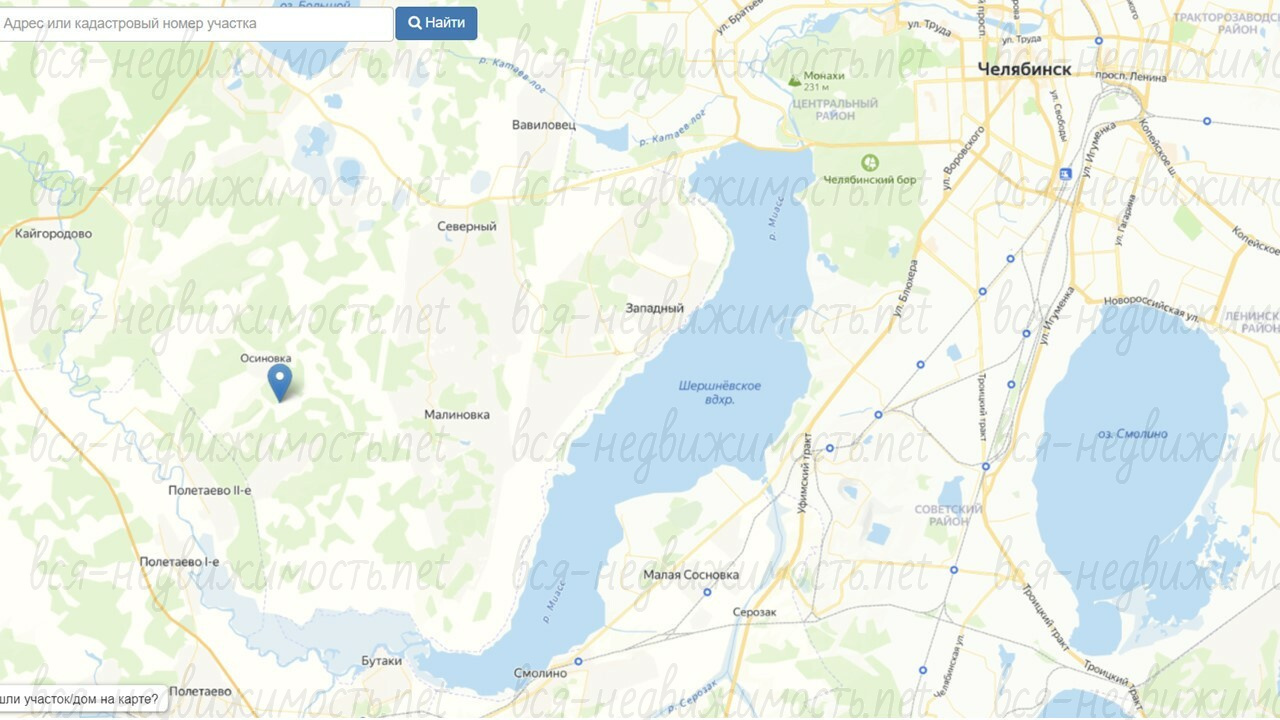Select the Челябинск city label
The image size is (1280, 720).
pyautogui.click(x=1024, y=69)
